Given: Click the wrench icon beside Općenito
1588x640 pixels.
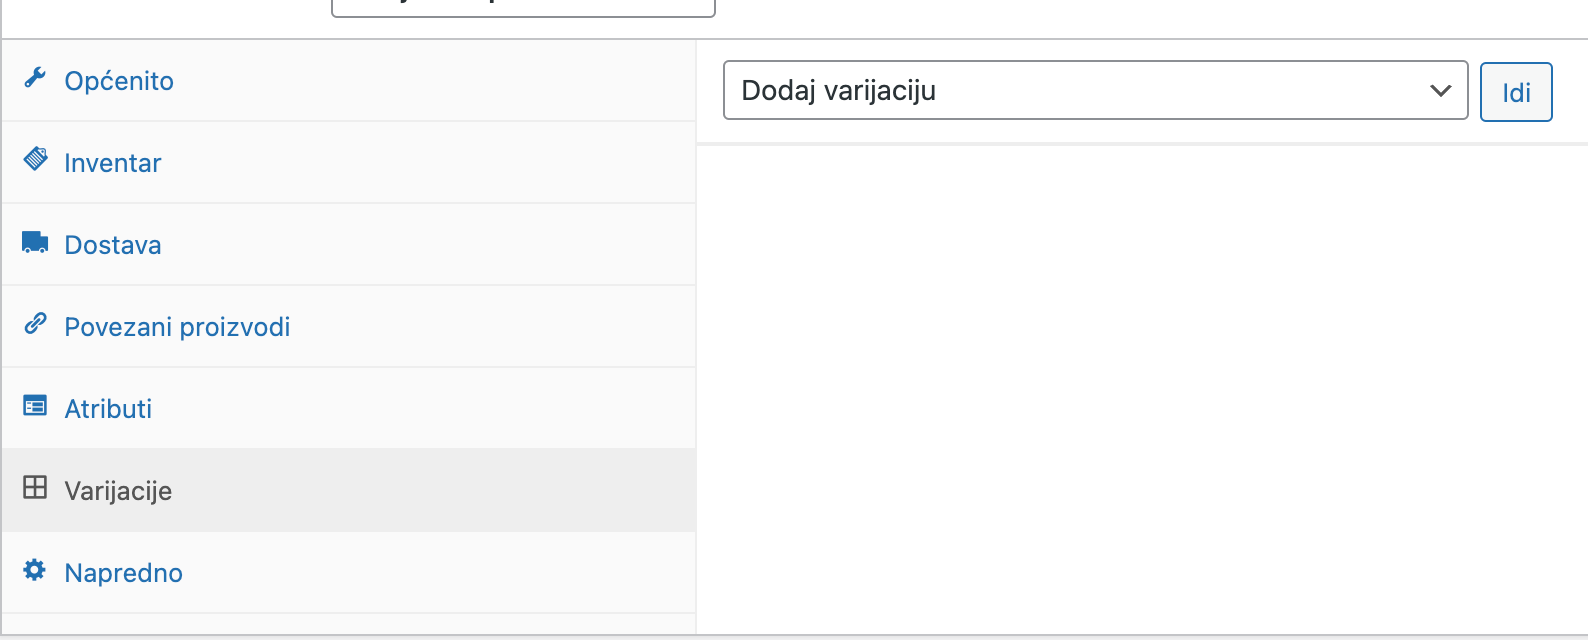Looking at the screenshot, I should [36, 78].
